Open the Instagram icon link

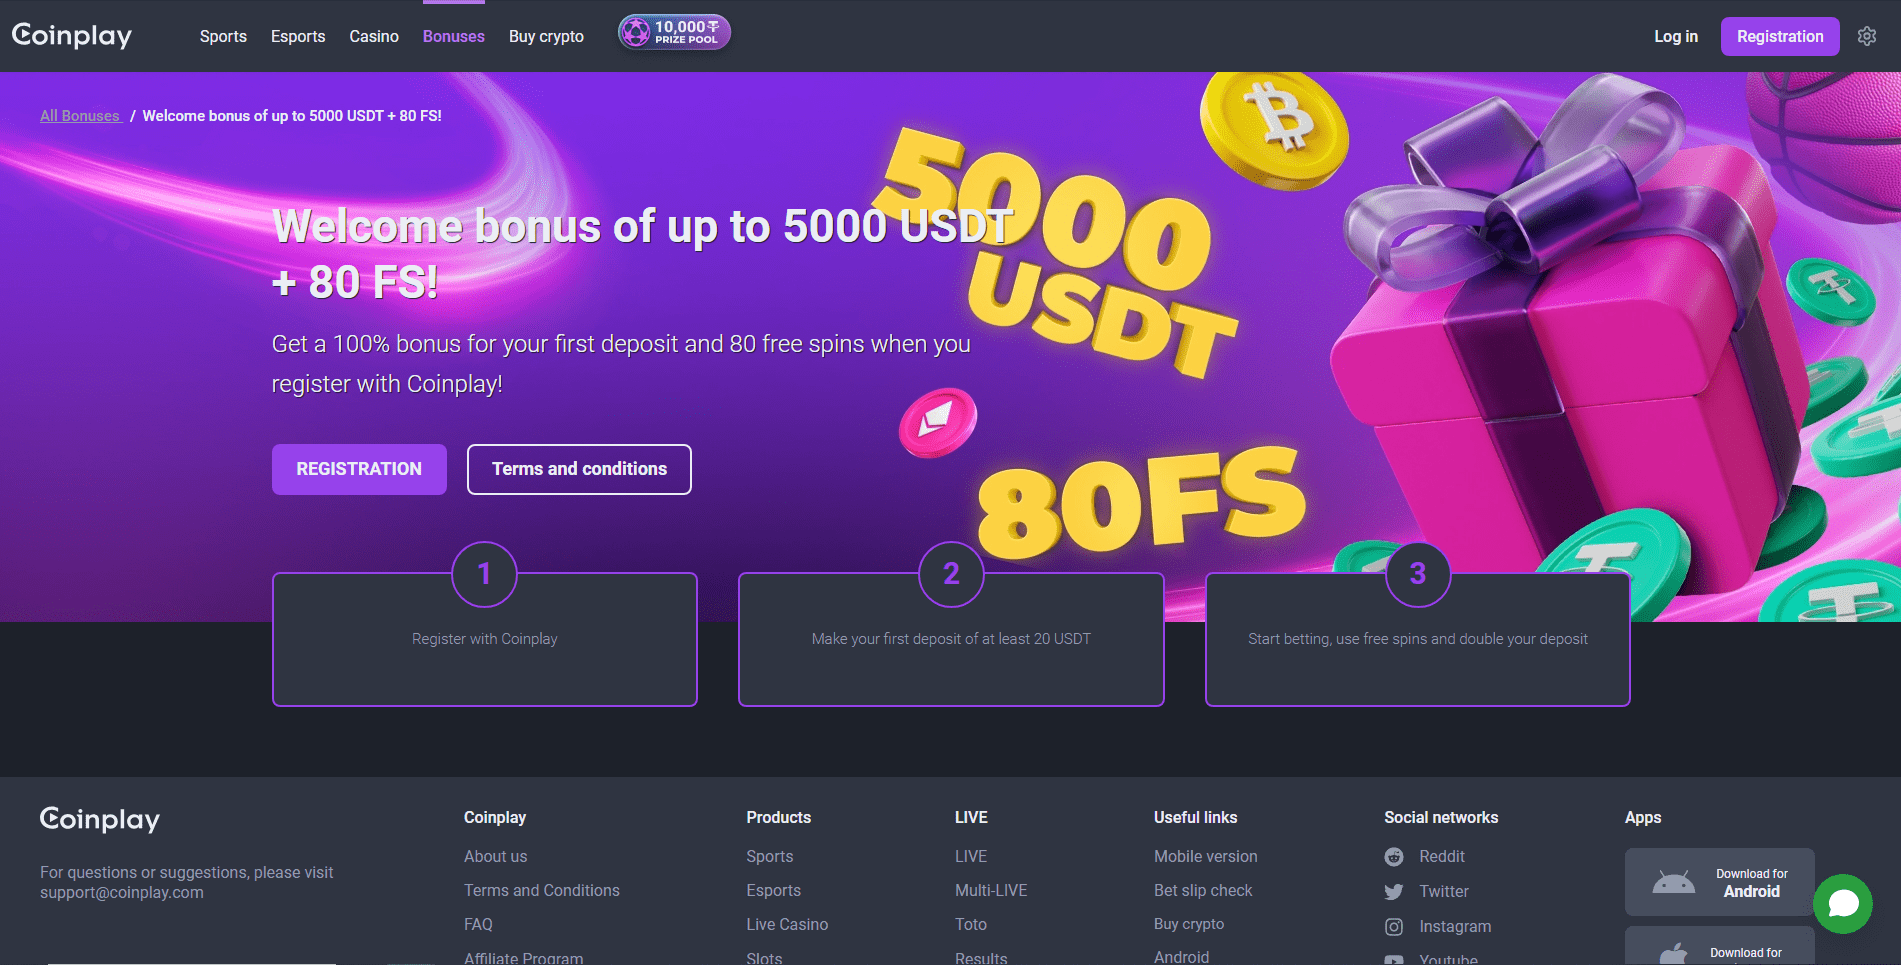tap(1394, 927)
